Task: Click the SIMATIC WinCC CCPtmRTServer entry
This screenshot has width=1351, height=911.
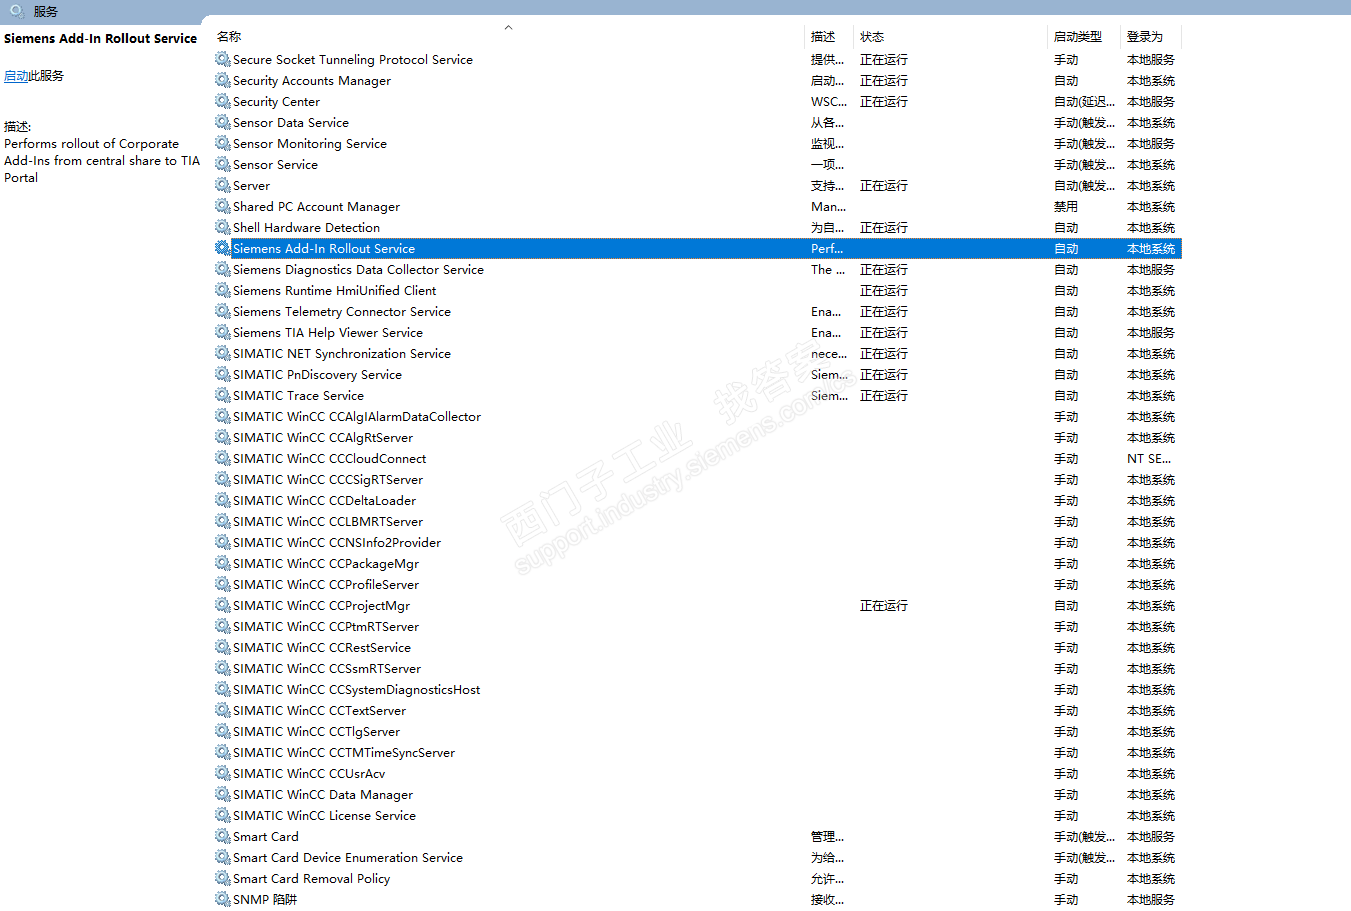Action: (326, 627)
